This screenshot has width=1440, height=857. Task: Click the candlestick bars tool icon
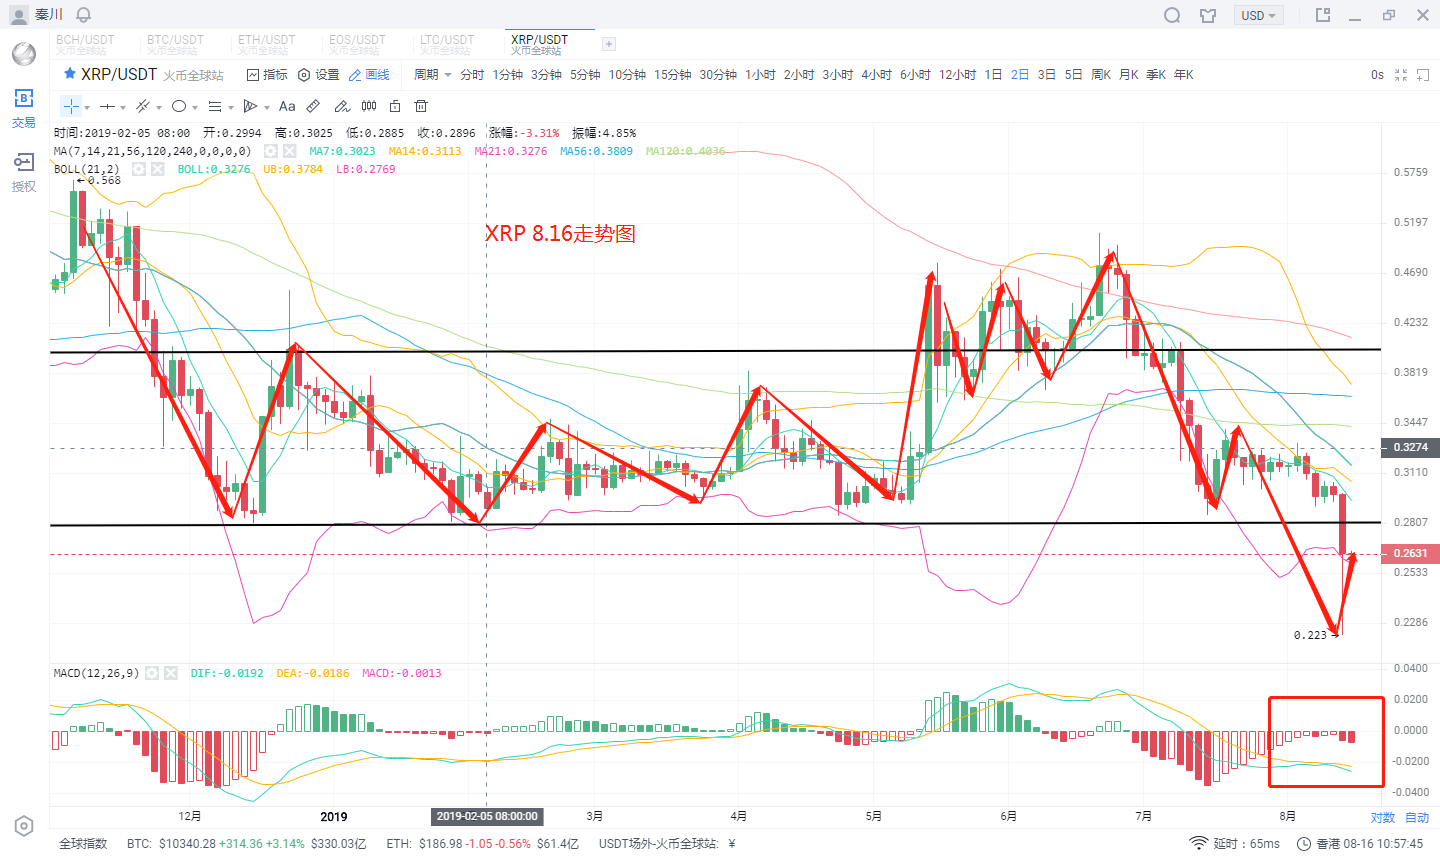tap(369, 106)
